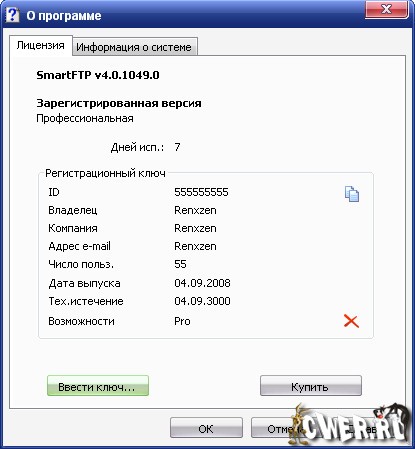
Task: Click the Купить button
Action: (x=310, y=386)
